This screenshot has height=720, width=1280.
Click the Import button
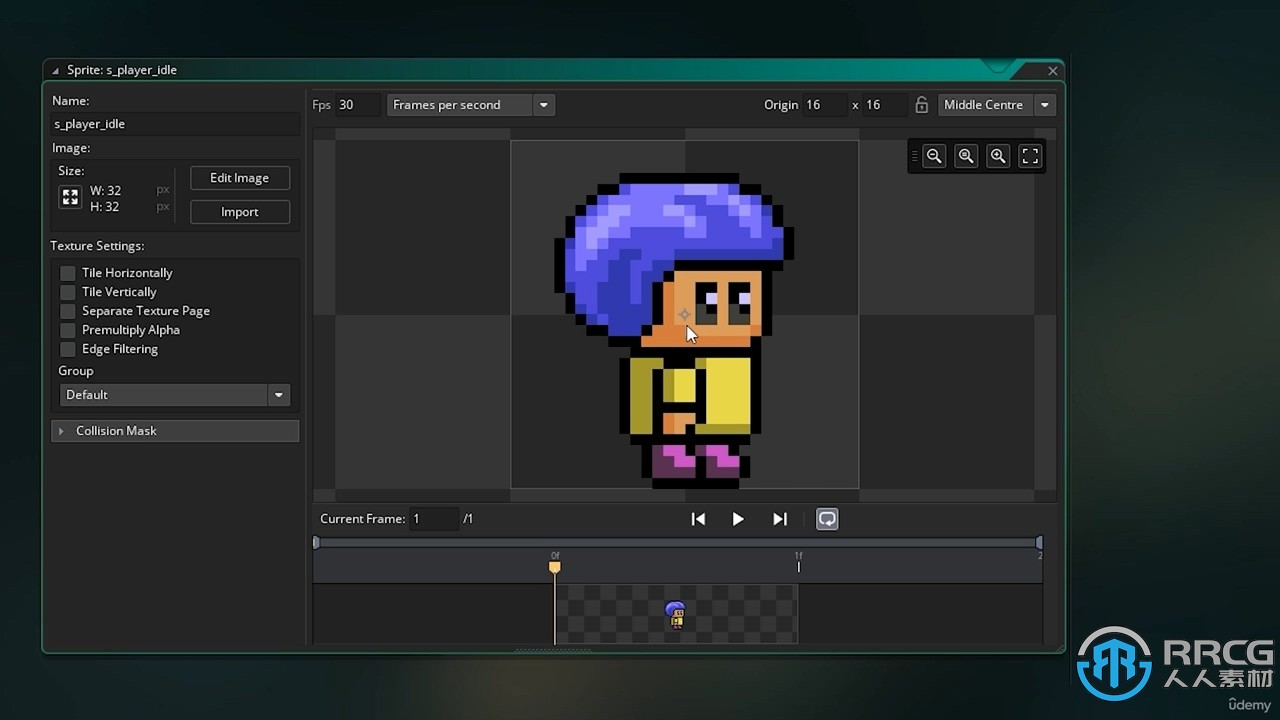(240, 212)
